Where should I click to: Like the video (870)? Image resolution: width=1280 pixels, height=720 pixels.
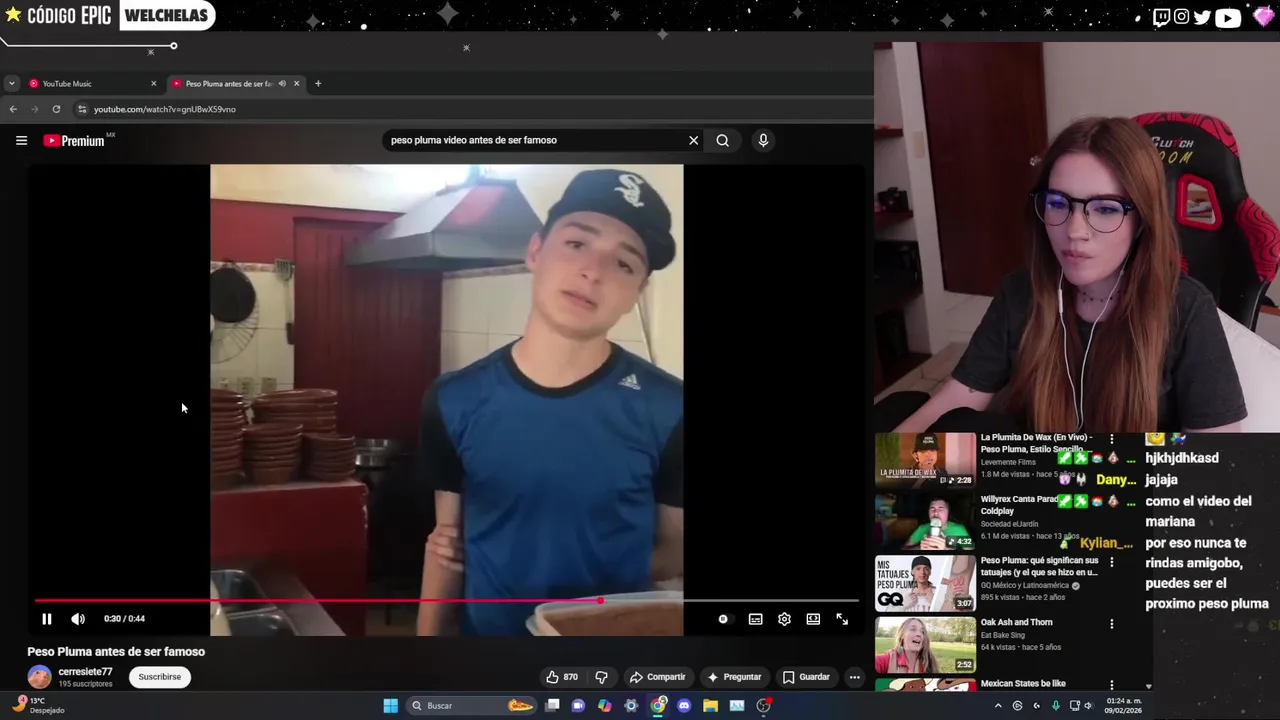[562, 677]
